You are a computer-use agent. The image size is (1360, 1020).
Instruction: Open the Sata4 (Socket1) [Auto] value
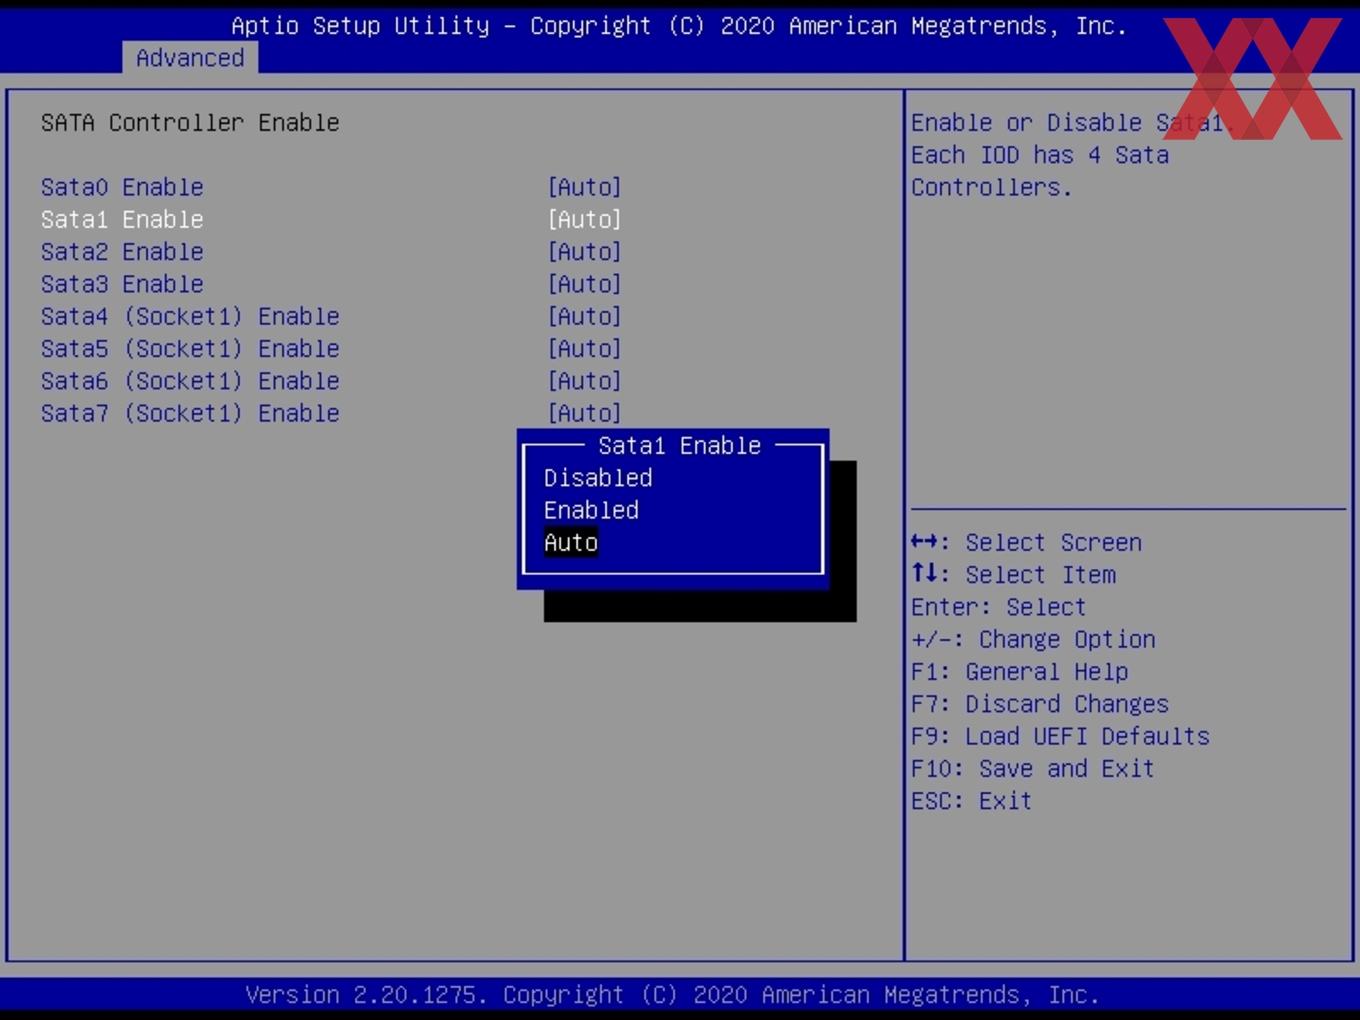[x=585, y=316]
